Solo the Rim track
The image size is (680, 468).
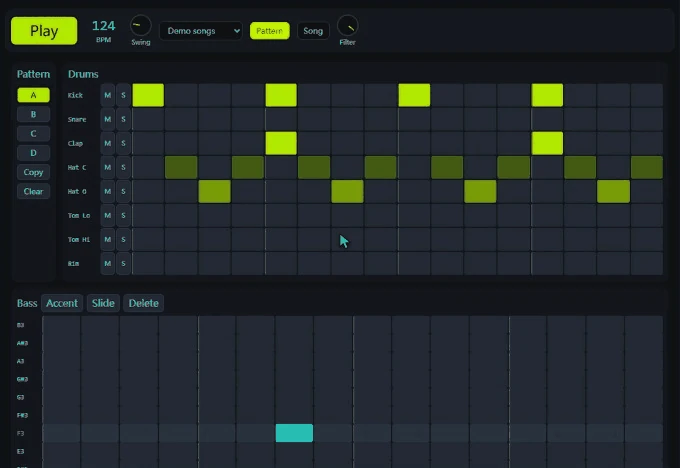[x=123, y=264]
